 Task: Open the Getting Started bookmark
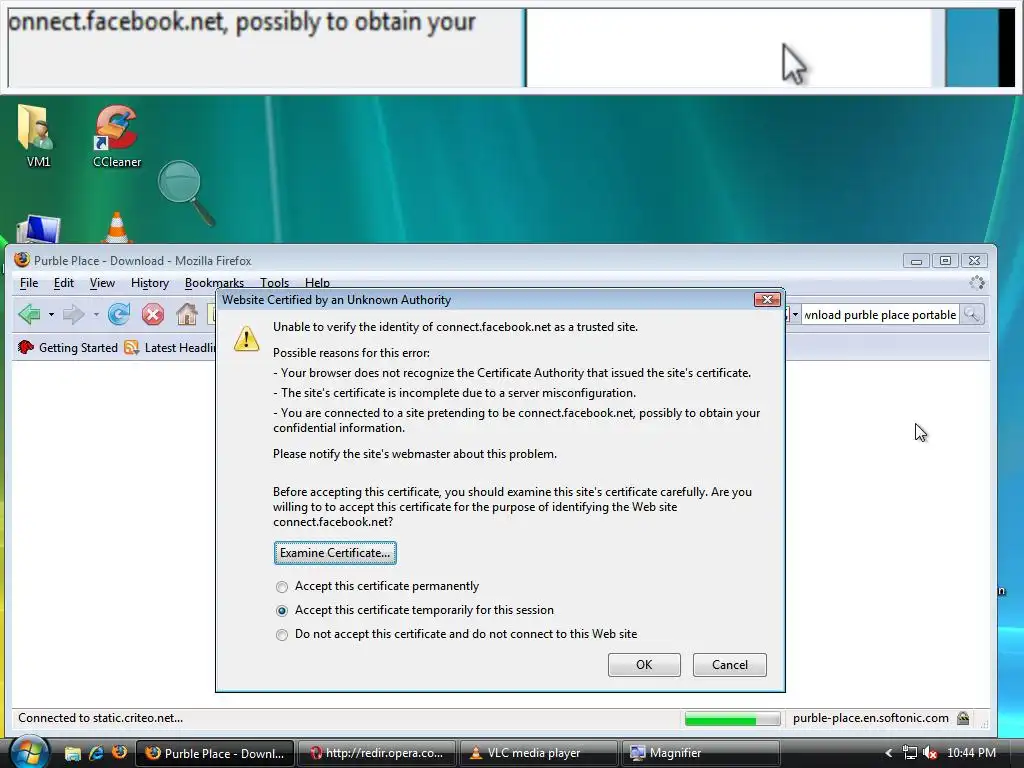point(67,347)
